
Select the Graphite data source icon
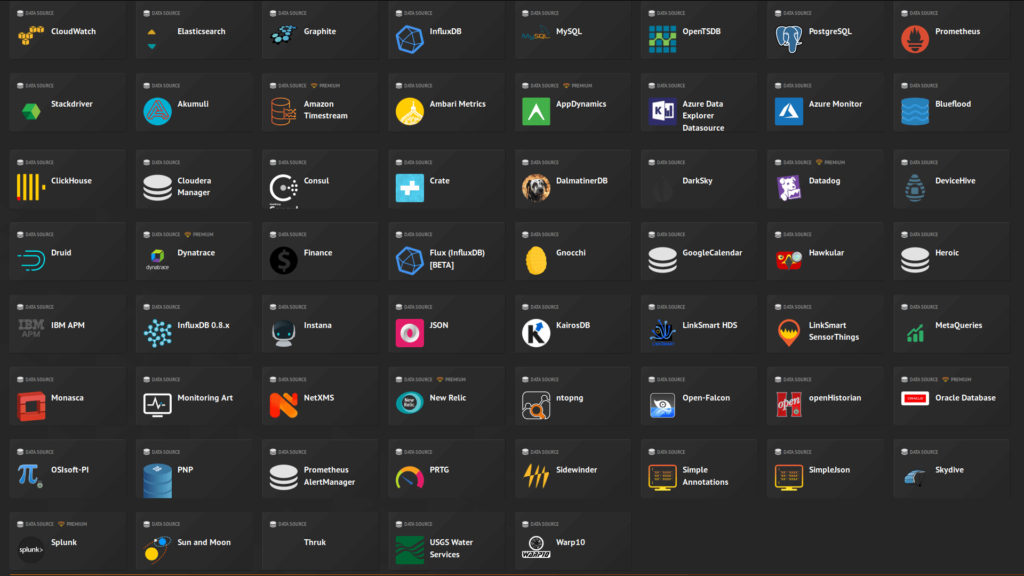pyautogui.click(x=283, y=35)
